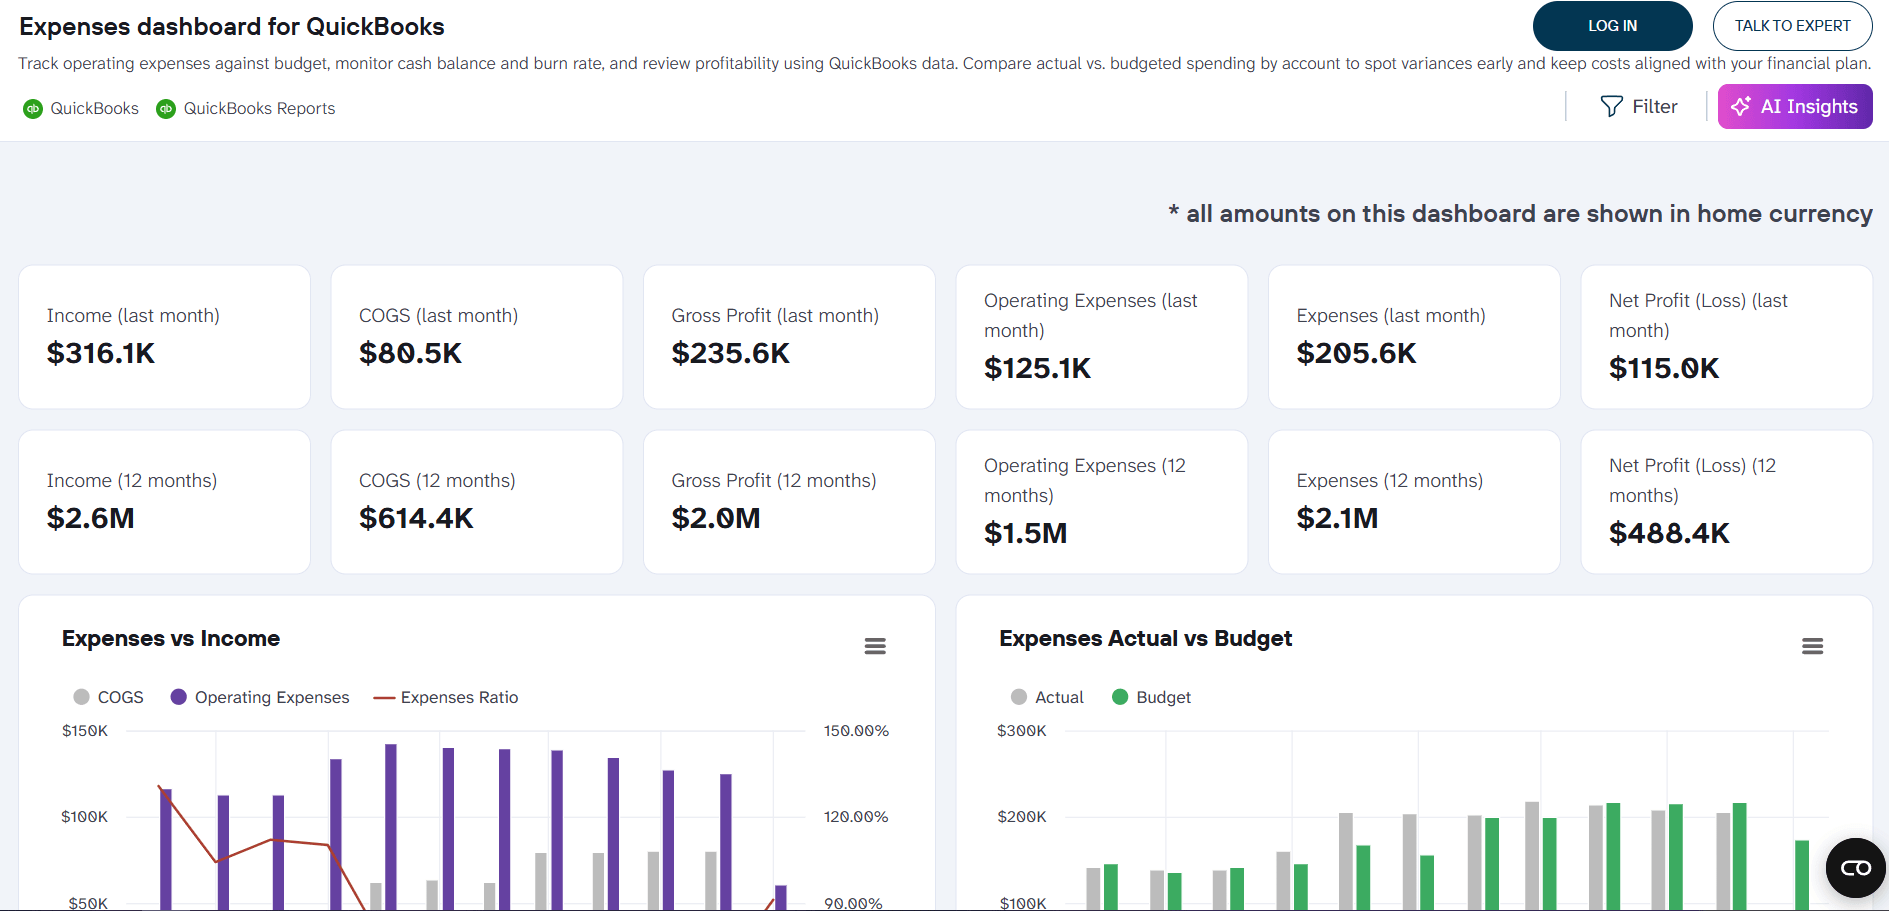The height and width of the screenshot is (911, 1889).
Task: Select the Expenses (12 months) $2.1M card
Action: click(x=1414, y=502)
